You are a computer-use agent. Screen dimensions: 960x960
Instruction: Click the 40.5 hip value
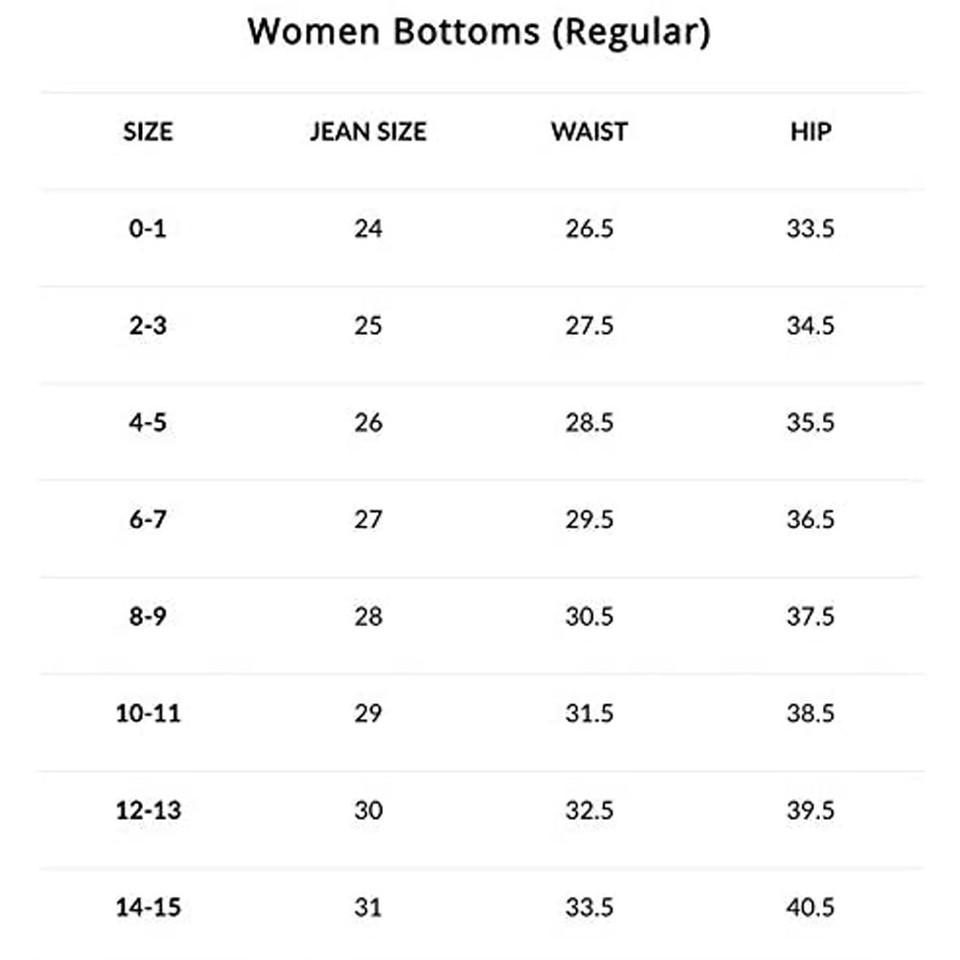tap(811, 907)
